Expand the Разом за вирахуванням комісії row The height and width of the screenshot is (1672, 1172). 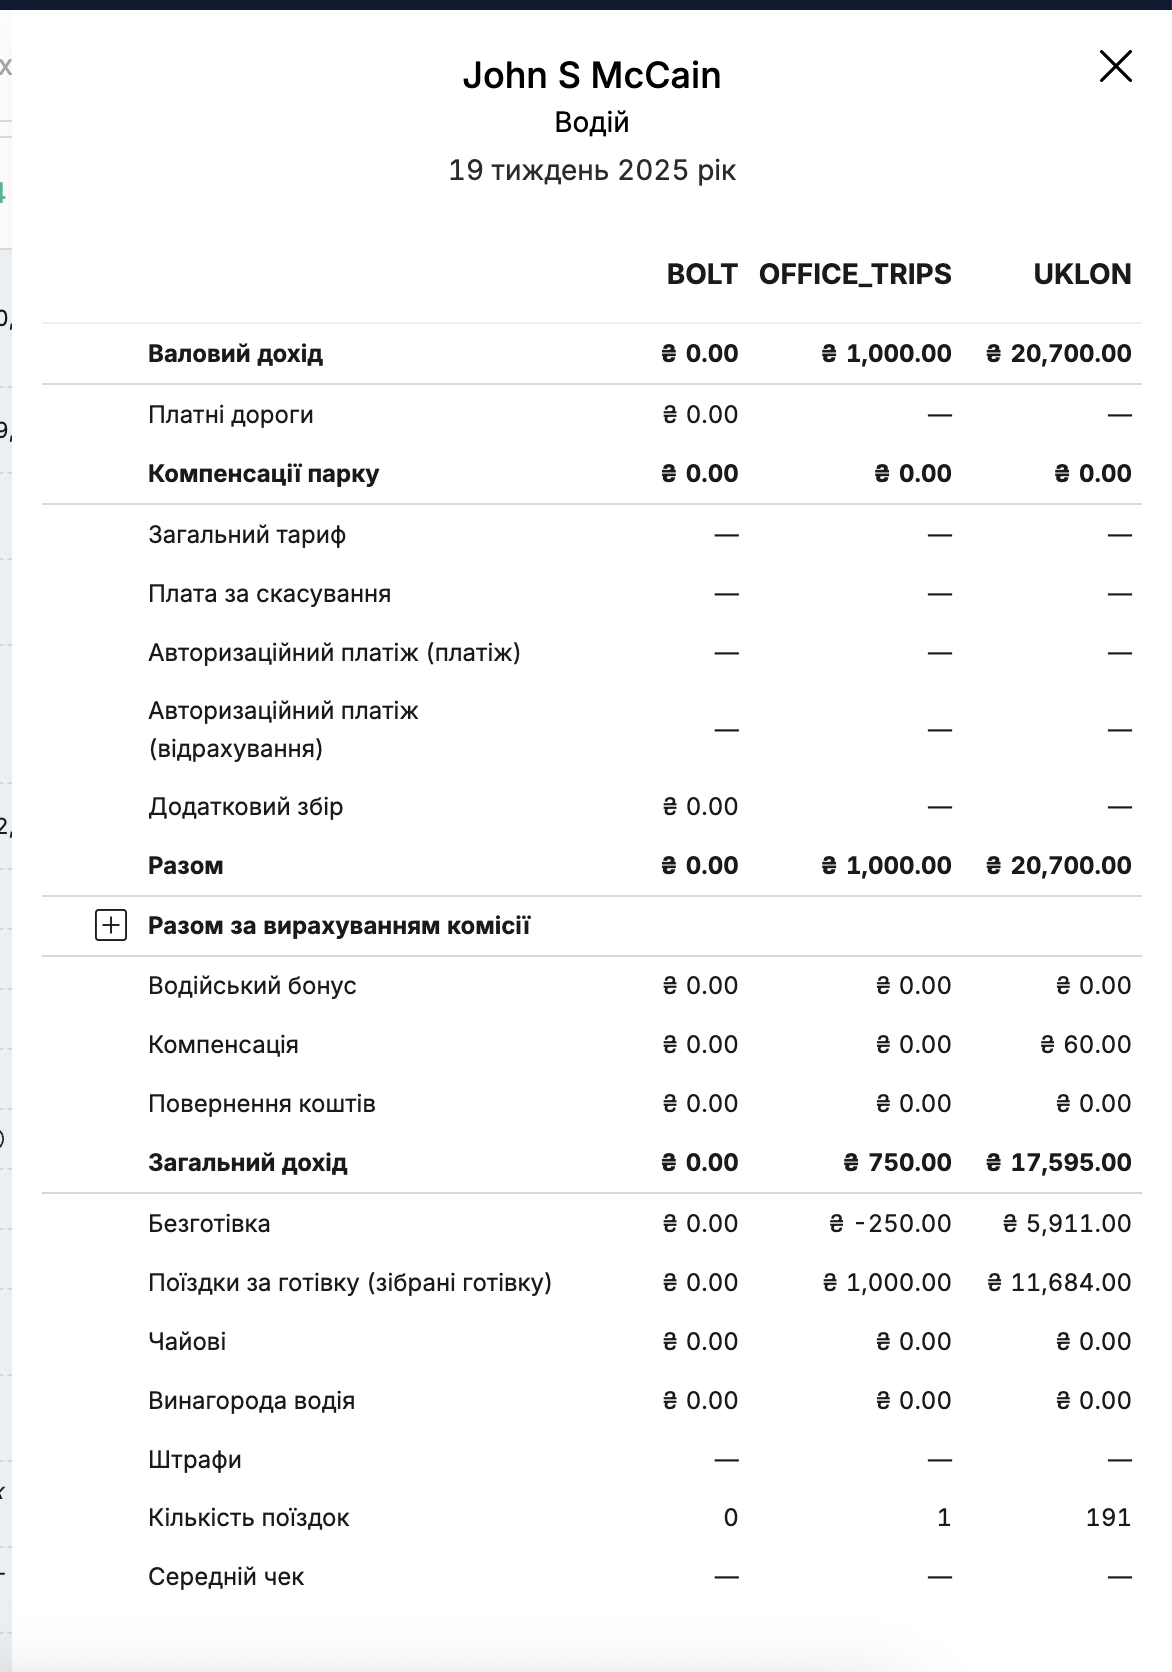pos(110,925)
